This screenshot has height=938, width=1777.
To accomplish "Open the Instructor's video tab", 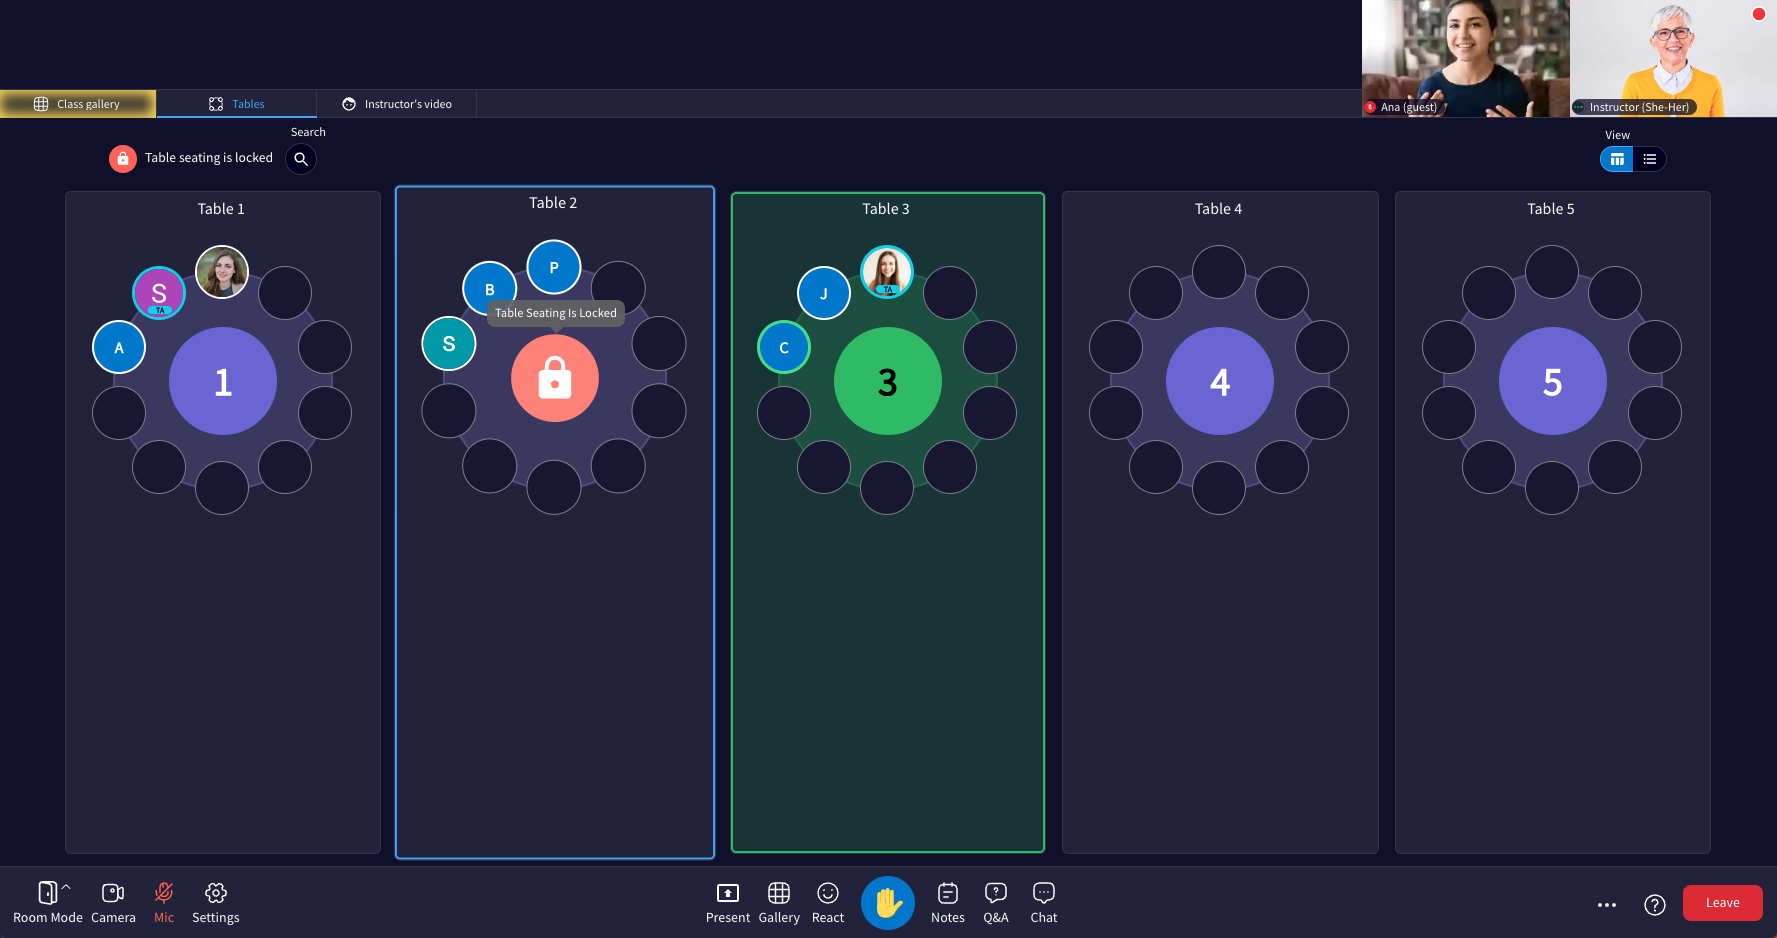I will (x=397, y=103).
